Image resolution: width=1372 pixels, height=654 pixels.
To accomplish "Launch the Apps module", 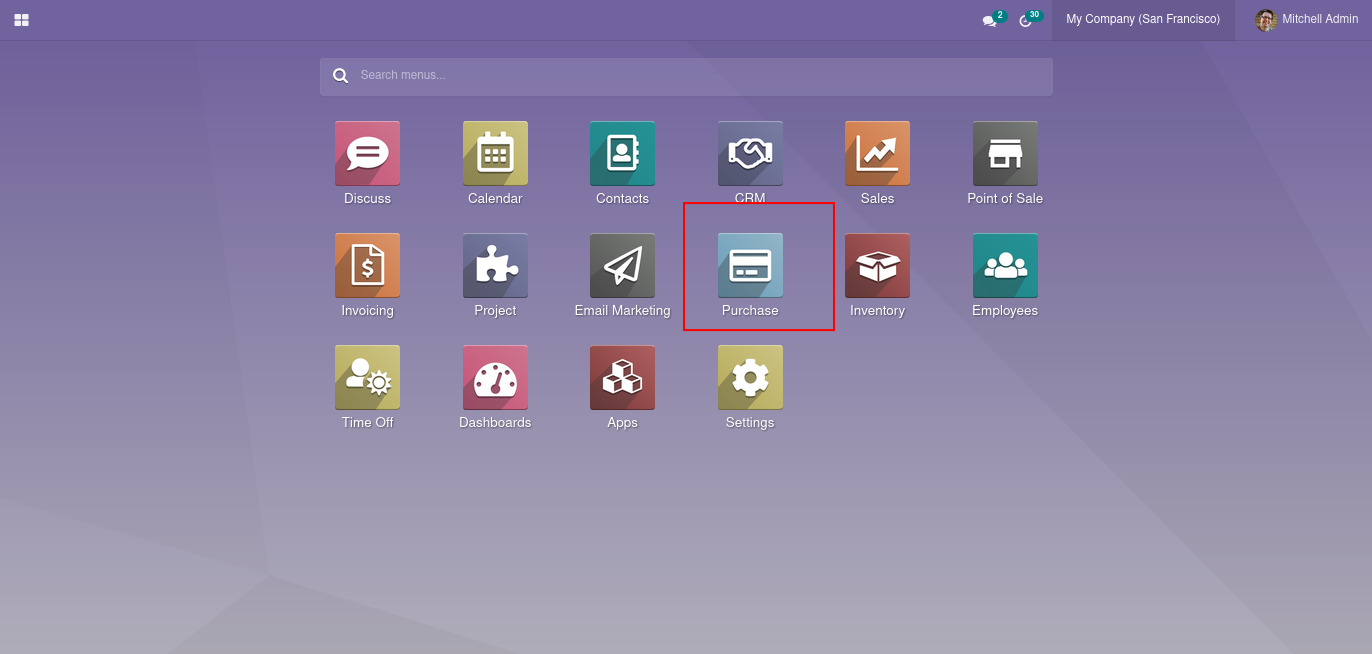I will click(x=622, y=378).
